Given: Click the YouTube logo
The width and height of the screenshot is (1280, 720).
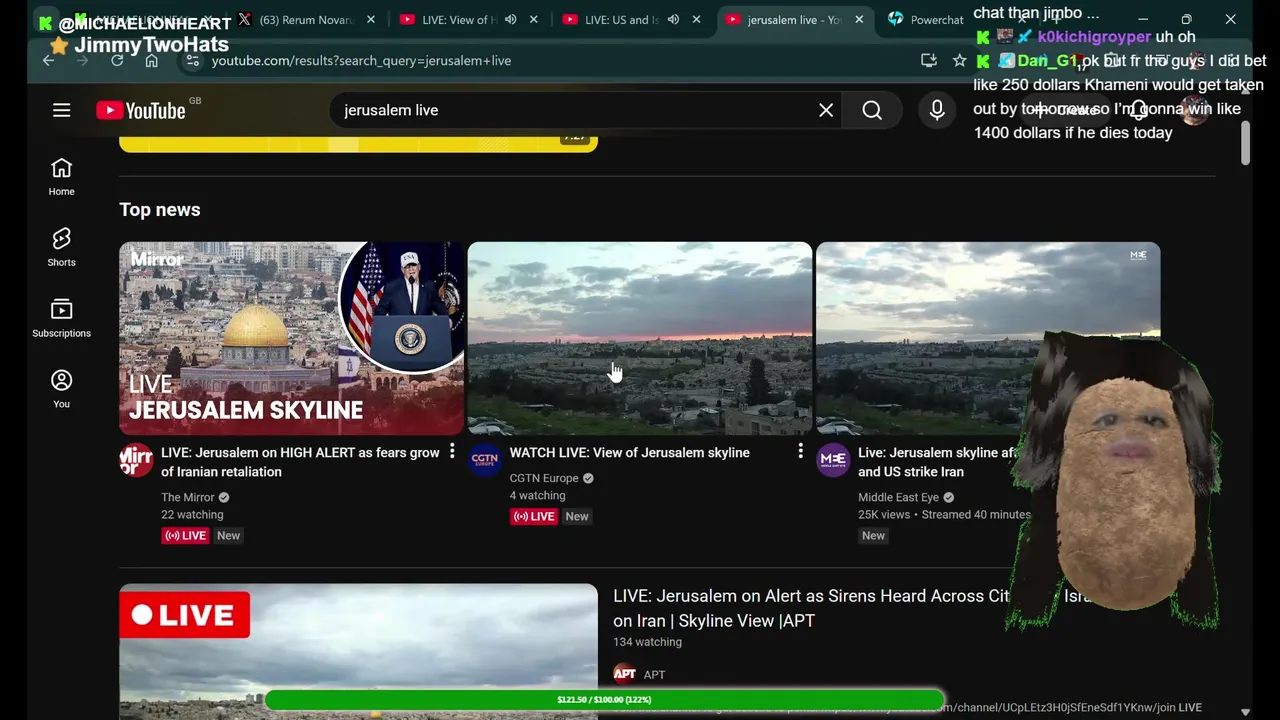Looking at the screenshot, I should coord(141,110).
